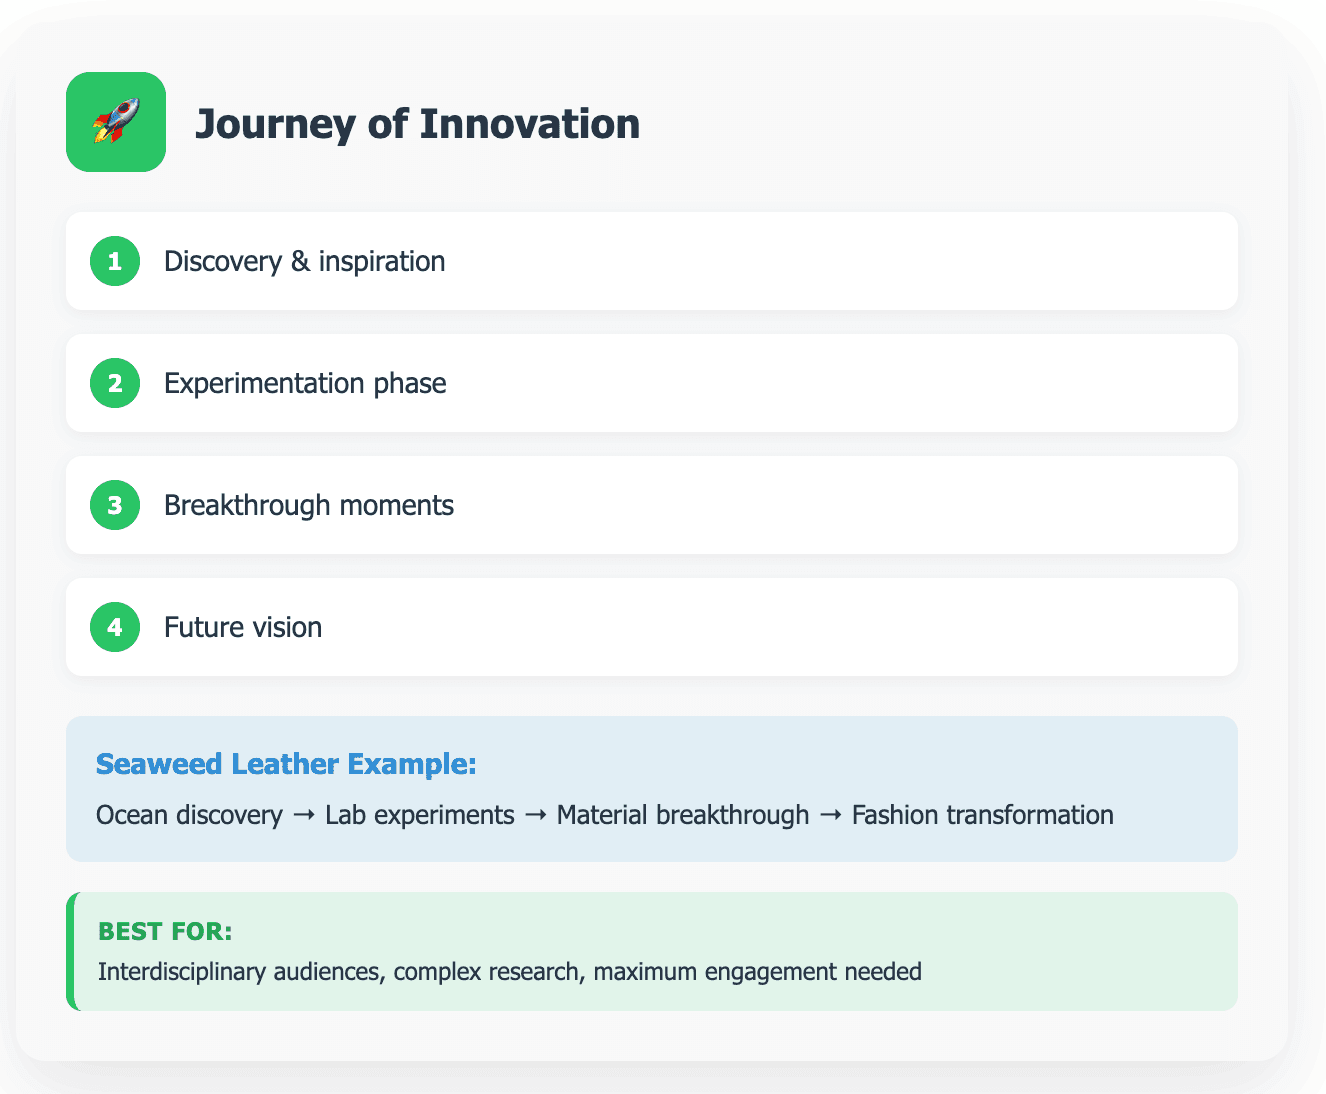Click the Fashion transformation text

tap(983, 815)
